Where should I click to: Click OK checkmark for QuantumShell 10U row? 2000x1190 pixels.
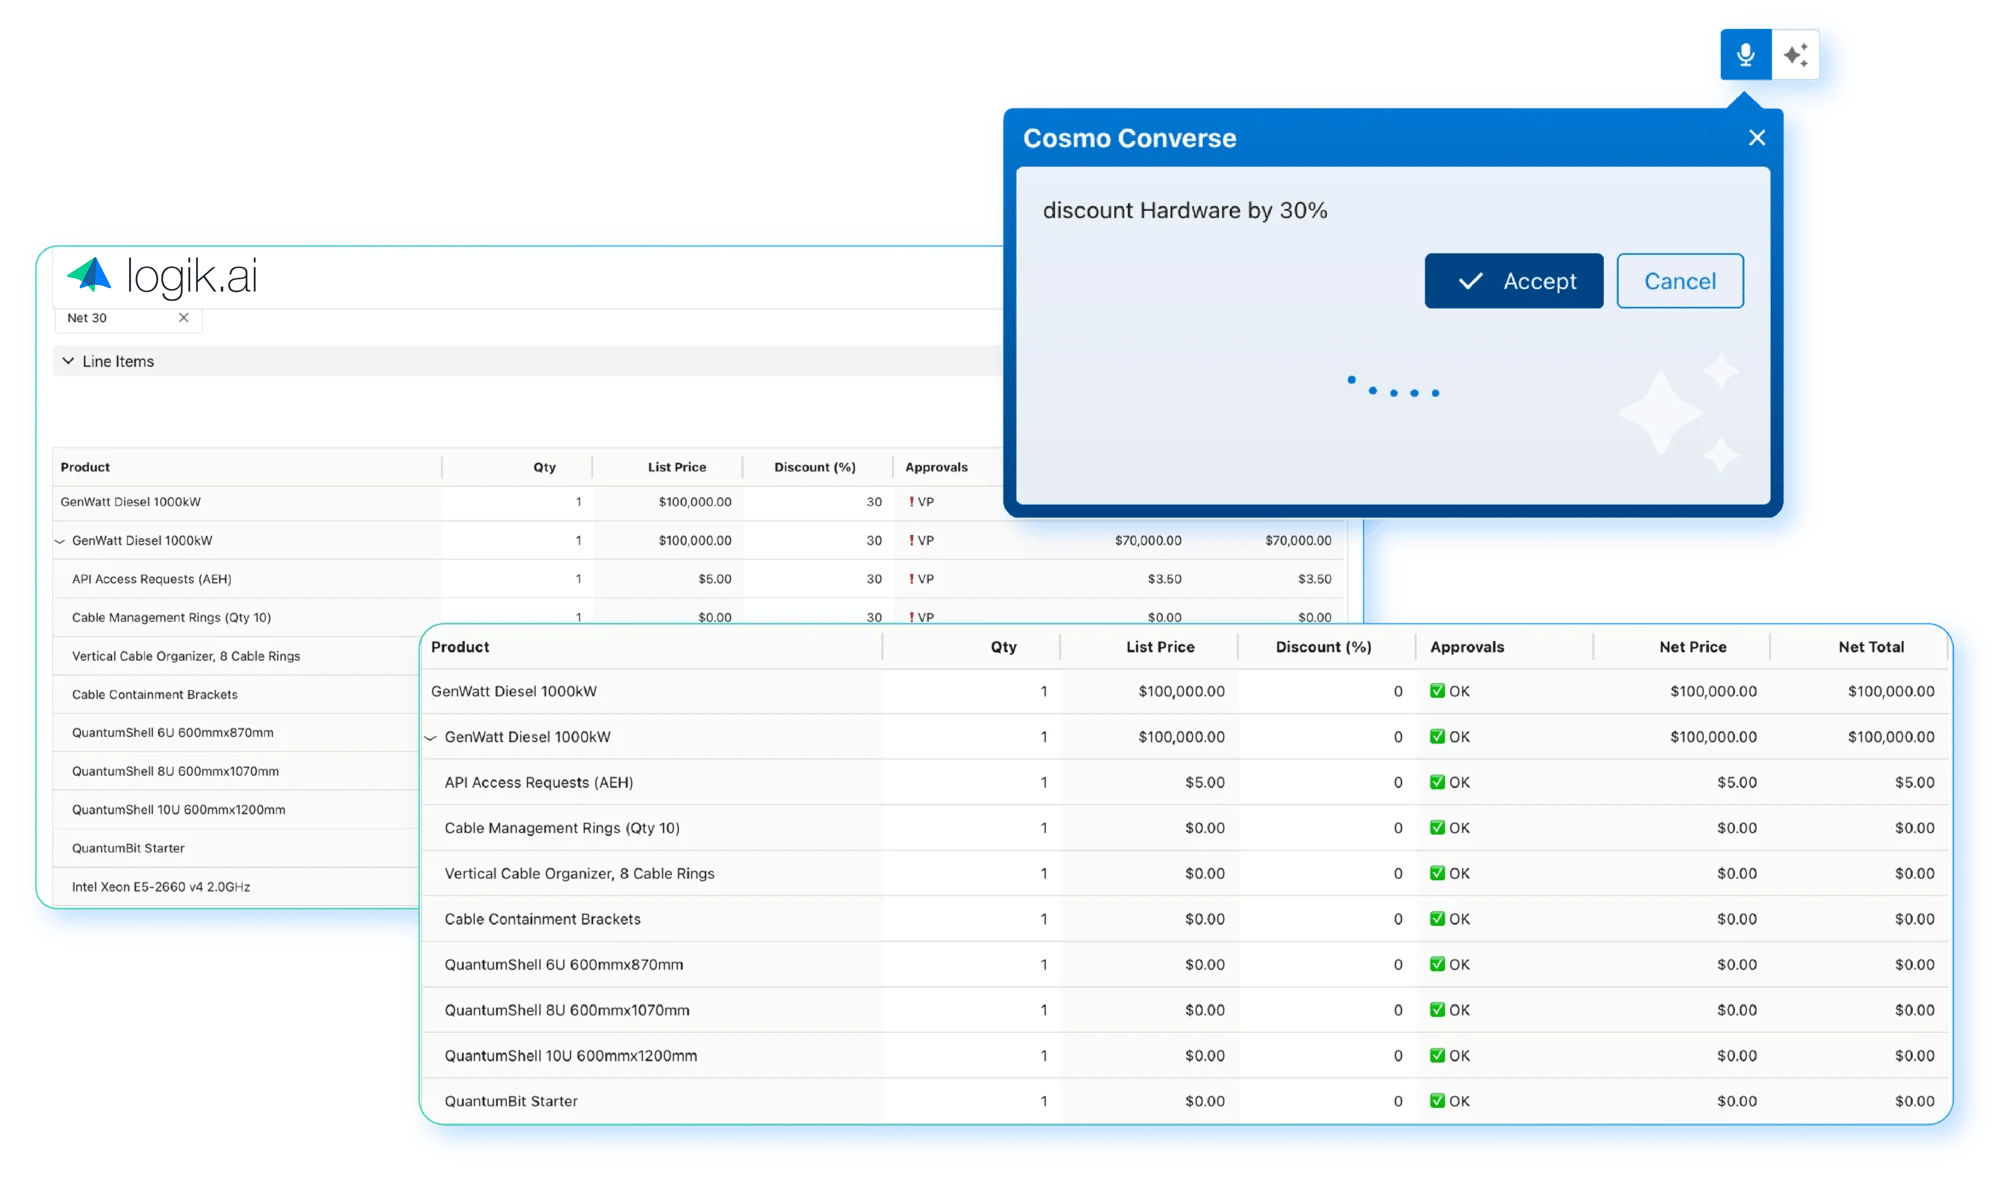1437,1055
